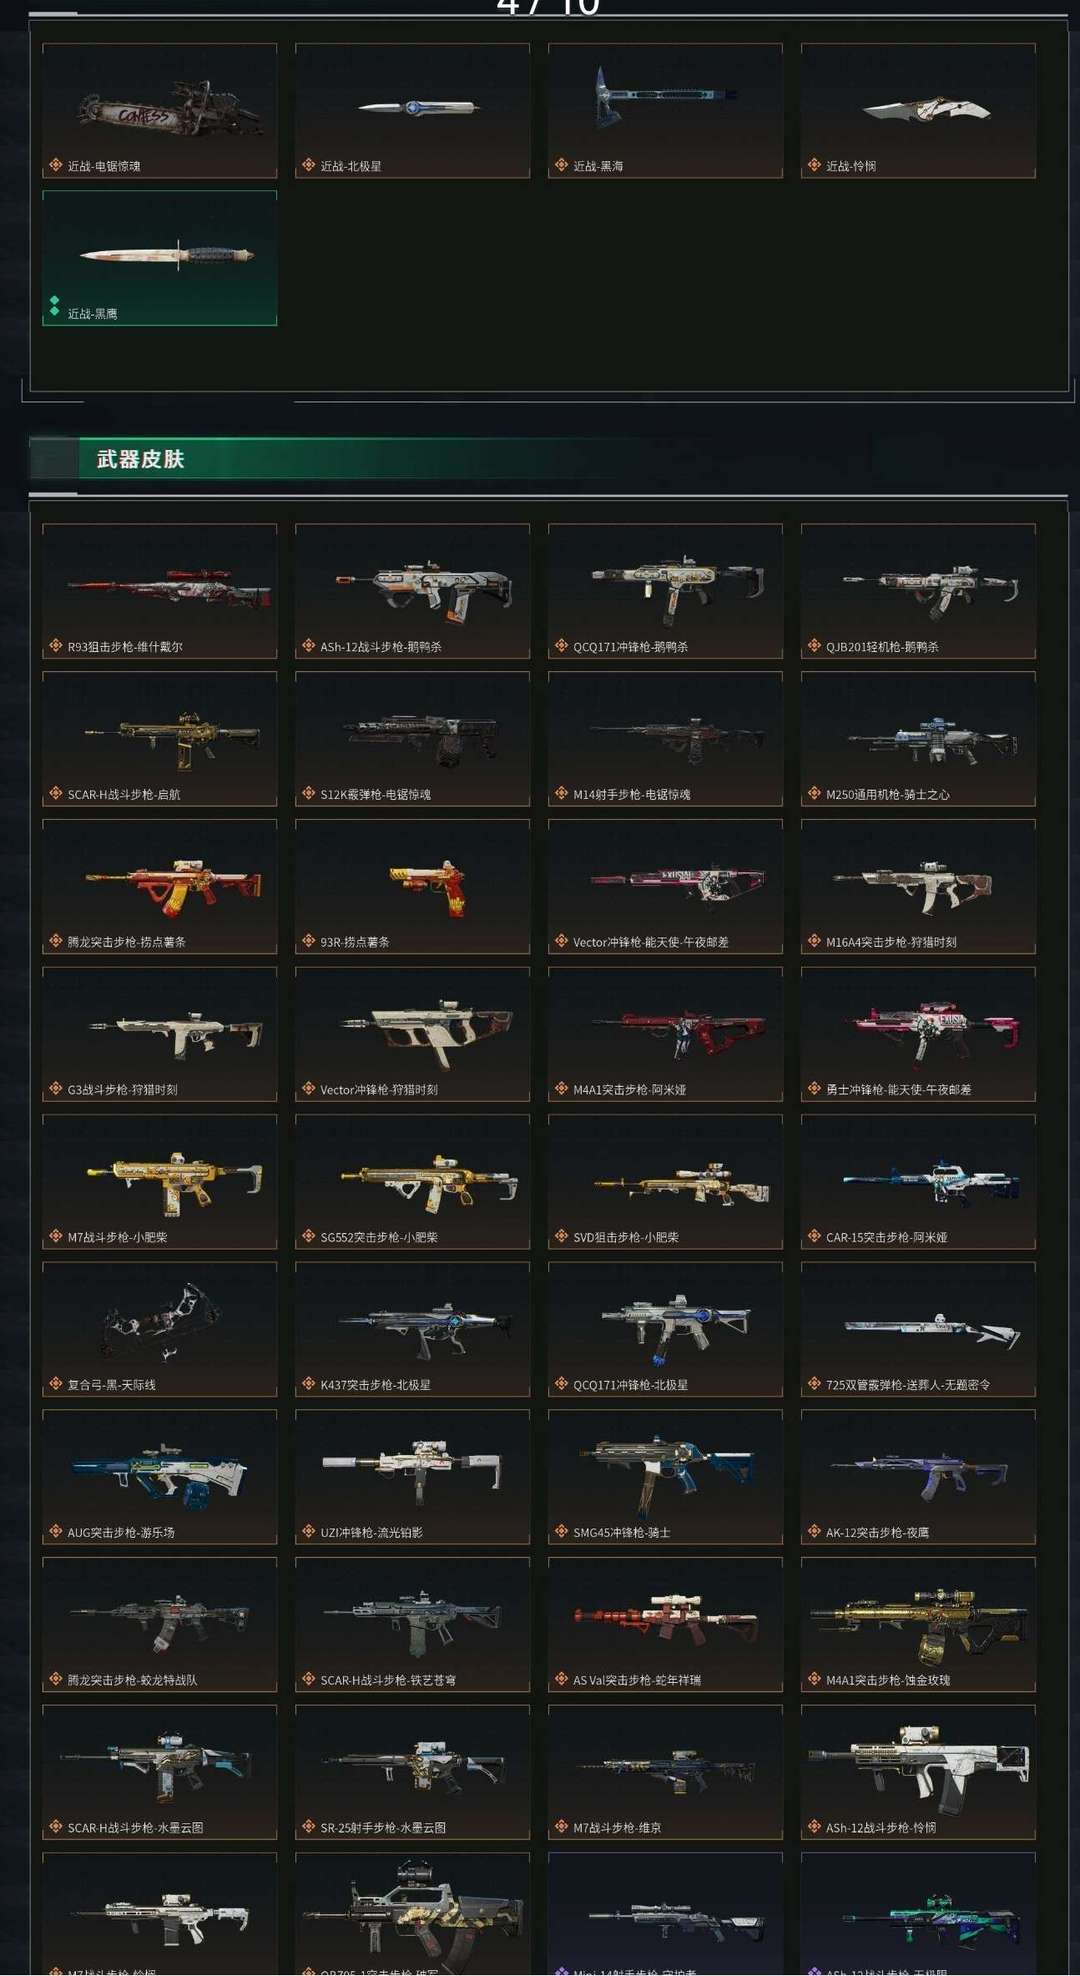Select AS Val突击步枪-蛇年祥瑞 skin

(x=665, y=1625)
